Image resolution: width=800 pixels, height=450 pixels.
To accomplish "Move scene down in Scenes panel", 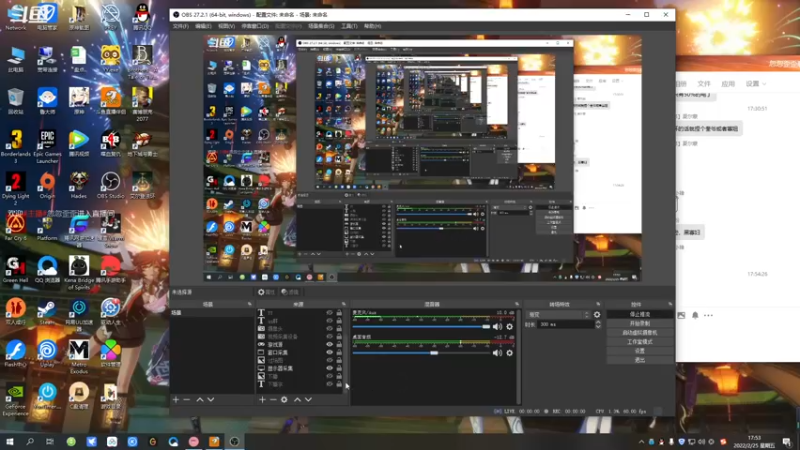I will [x=211, y=399].
